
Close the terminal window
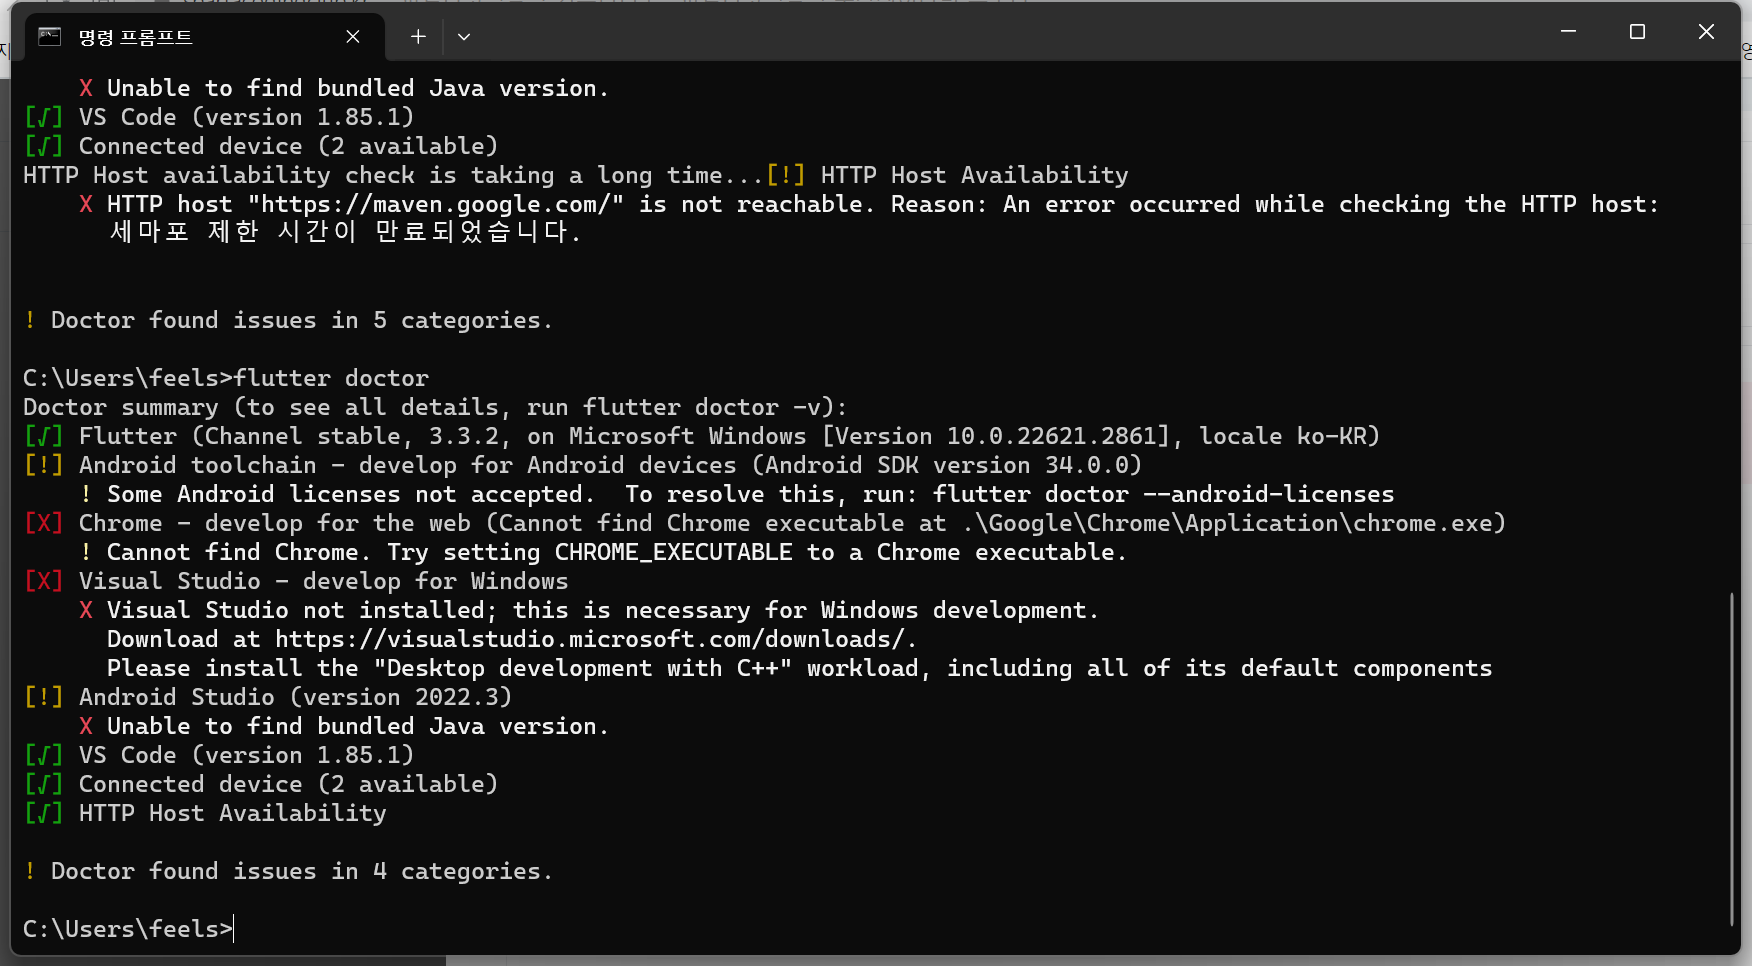point(1706,32)
